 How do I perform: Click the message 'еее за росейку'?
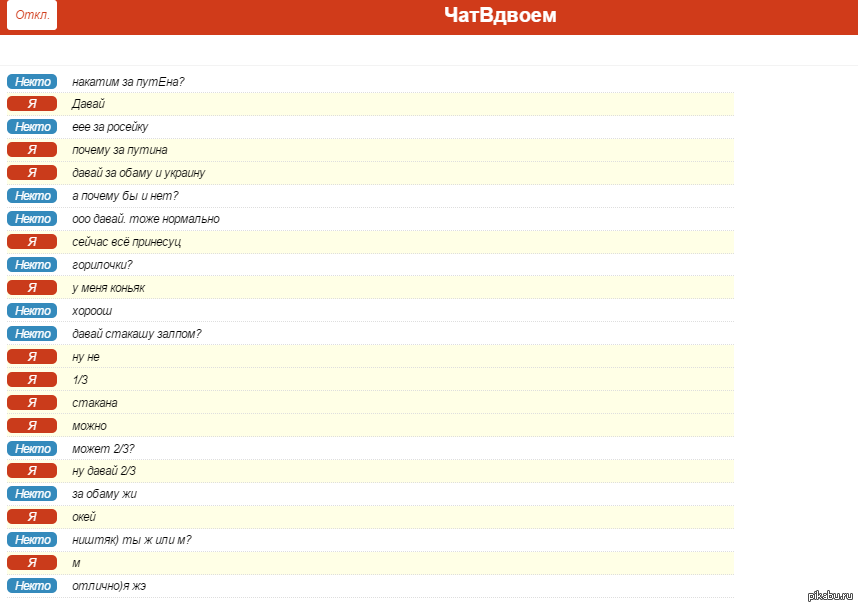coord(110,127)
